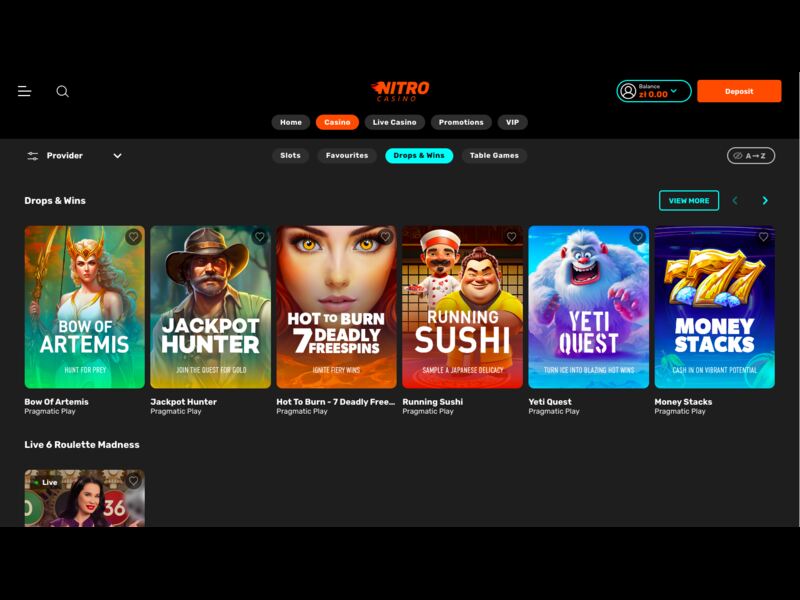Open the Jackpot Hunter title link
Viewport: 800px width, 600px height.
[x=183, y=402]
